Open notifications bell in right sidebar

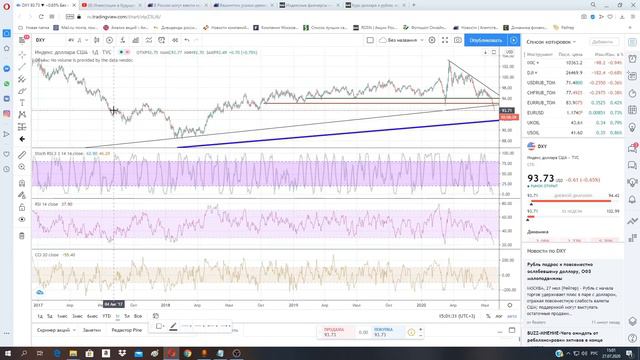(632, 199)
